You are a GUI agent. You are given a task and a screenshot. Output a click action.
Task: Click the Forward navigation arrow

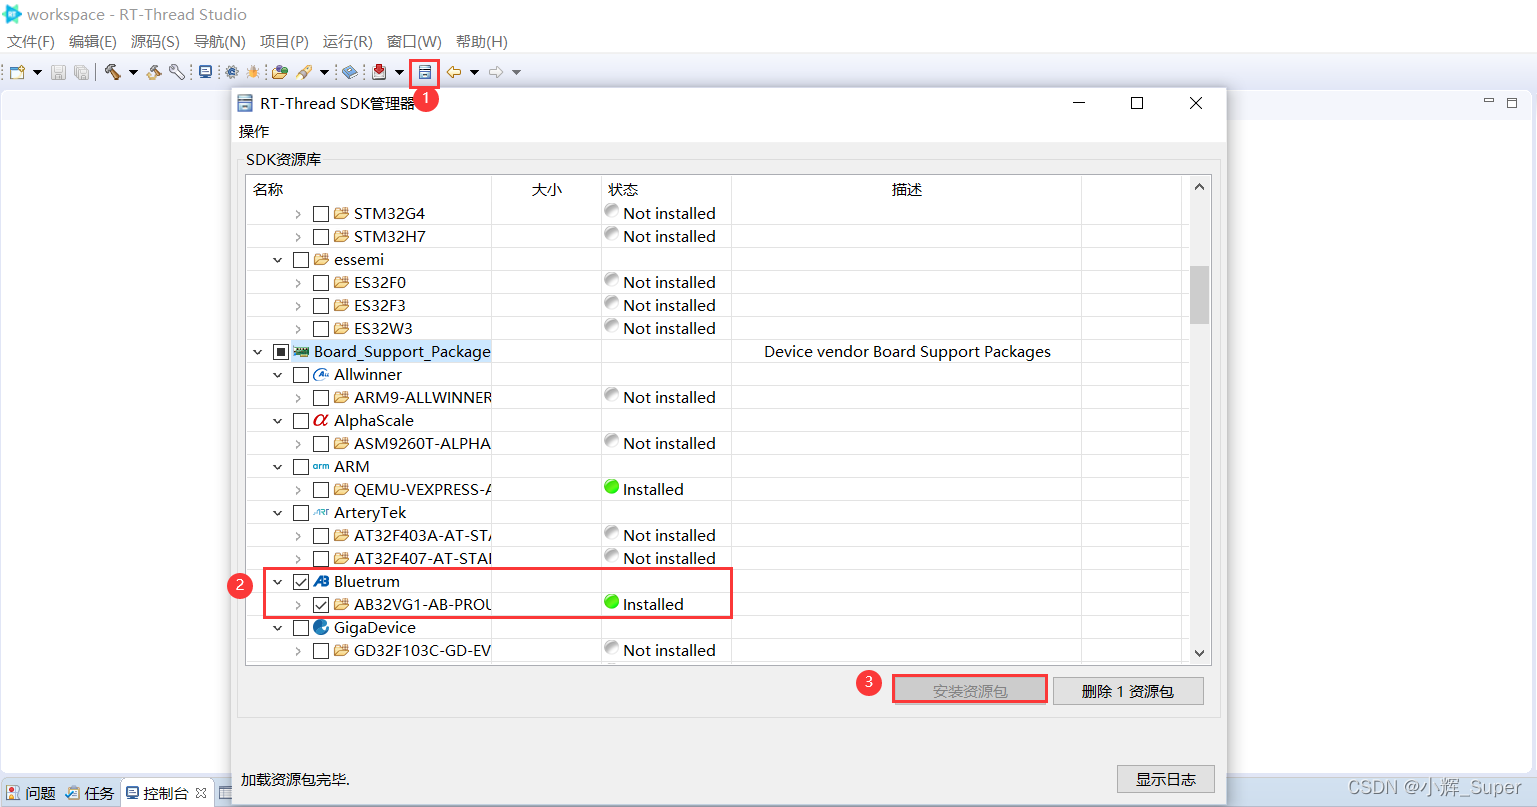[496, 72]
